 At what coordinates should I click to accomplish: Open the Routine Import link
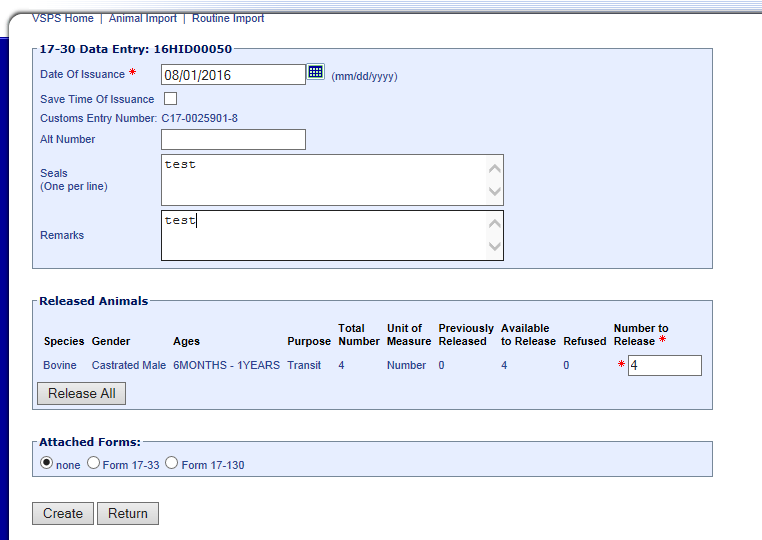tap(228, 18)
